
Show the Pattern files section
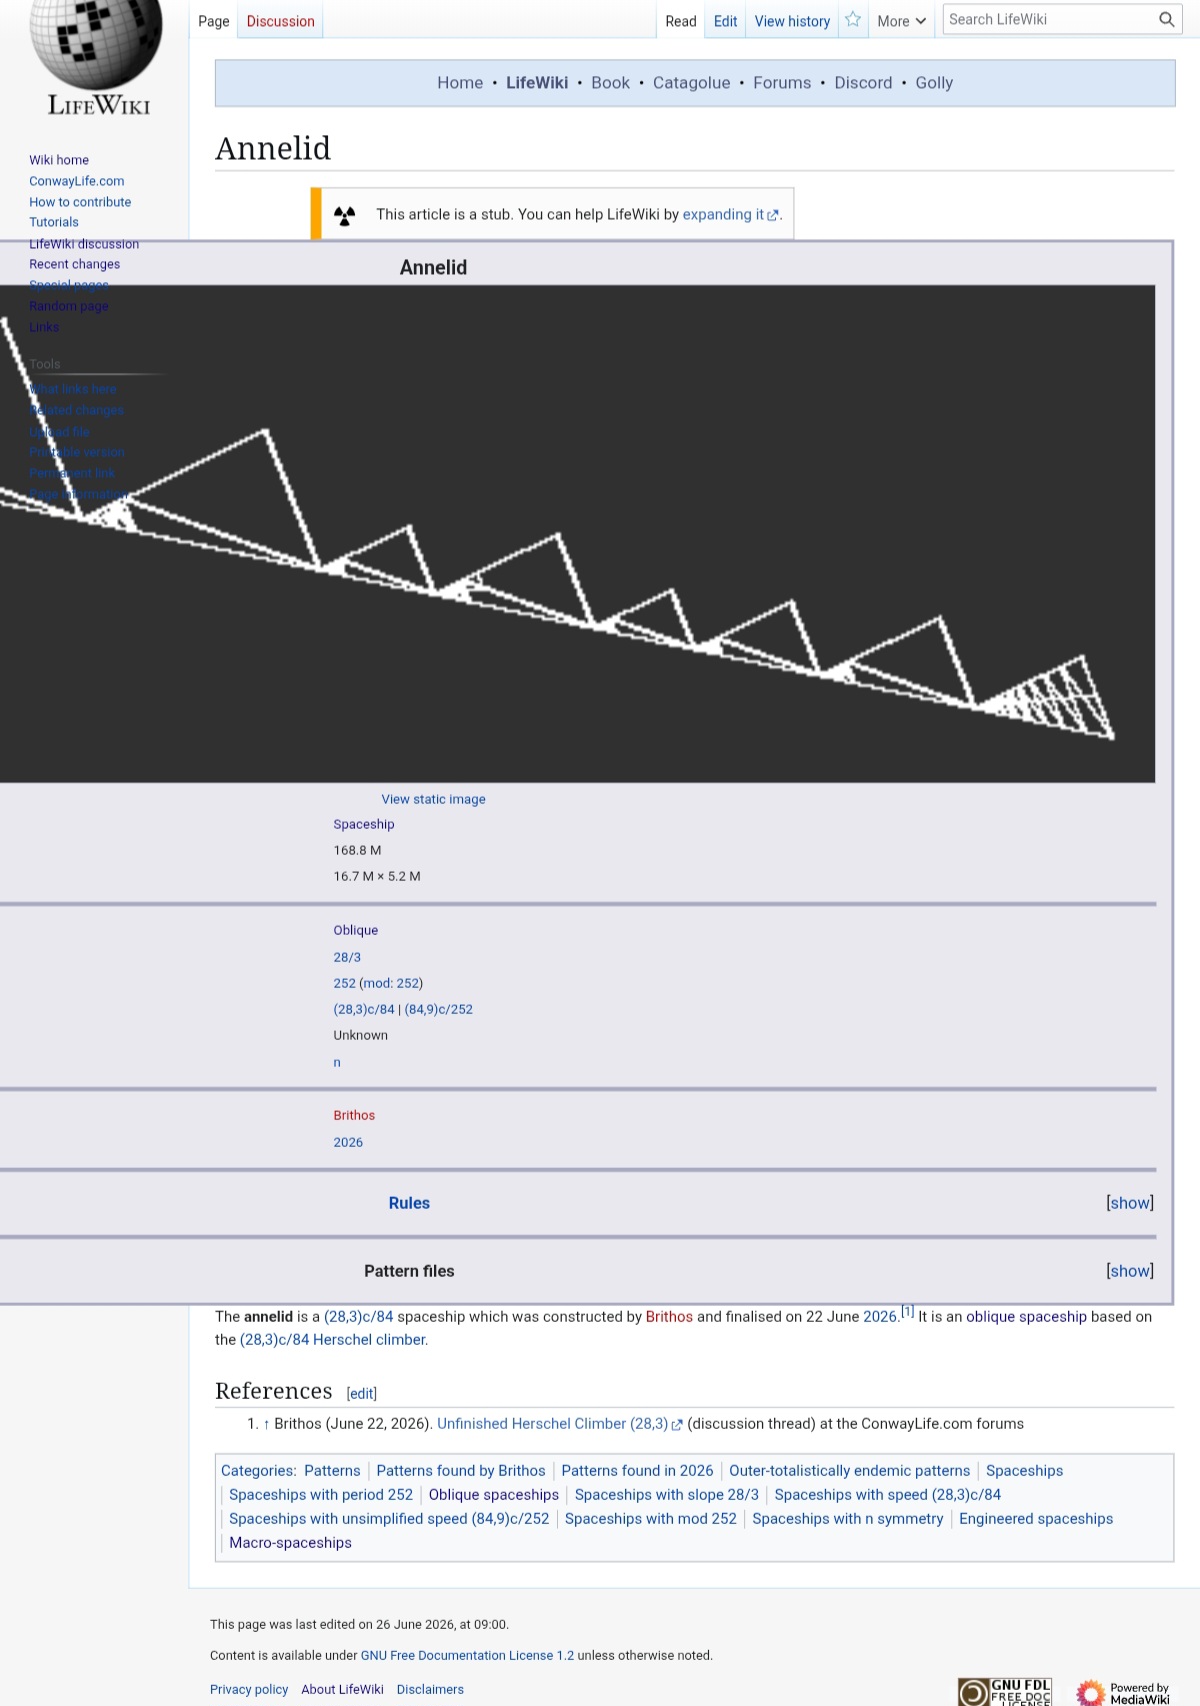click(x=1130, y=1271)
